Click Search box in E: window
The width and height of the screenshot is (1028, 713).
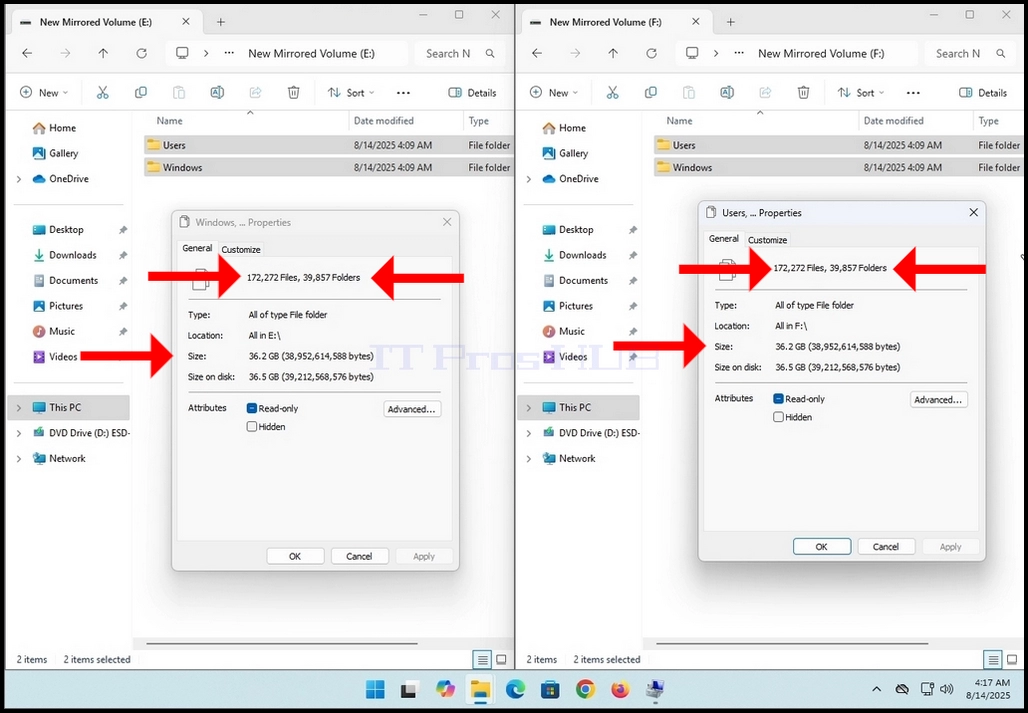460,54
